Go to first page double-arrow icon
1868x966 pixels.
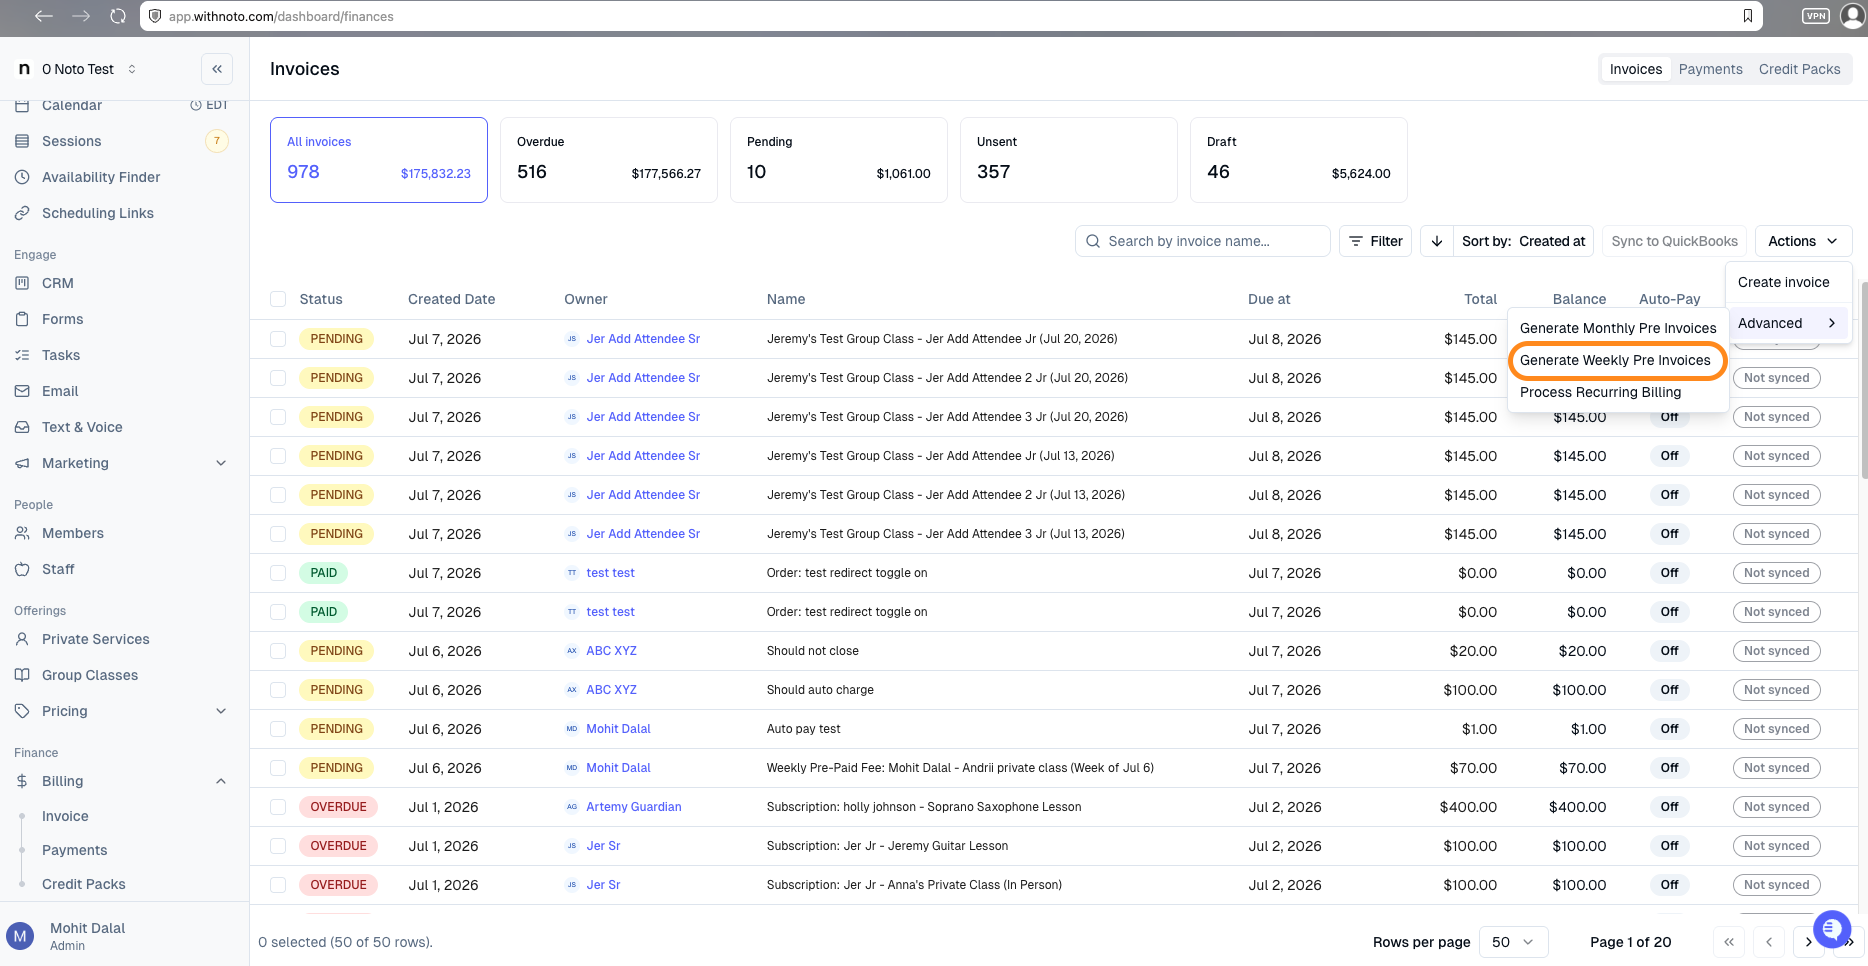pyautogui.click(x=1729, y=942)
